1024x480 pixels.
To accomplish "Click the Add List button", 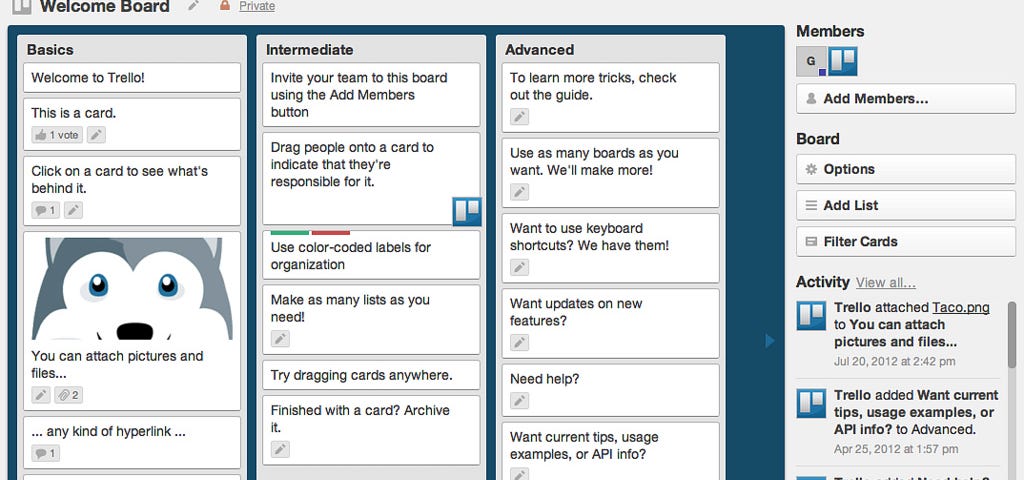I will pos(906,205).
